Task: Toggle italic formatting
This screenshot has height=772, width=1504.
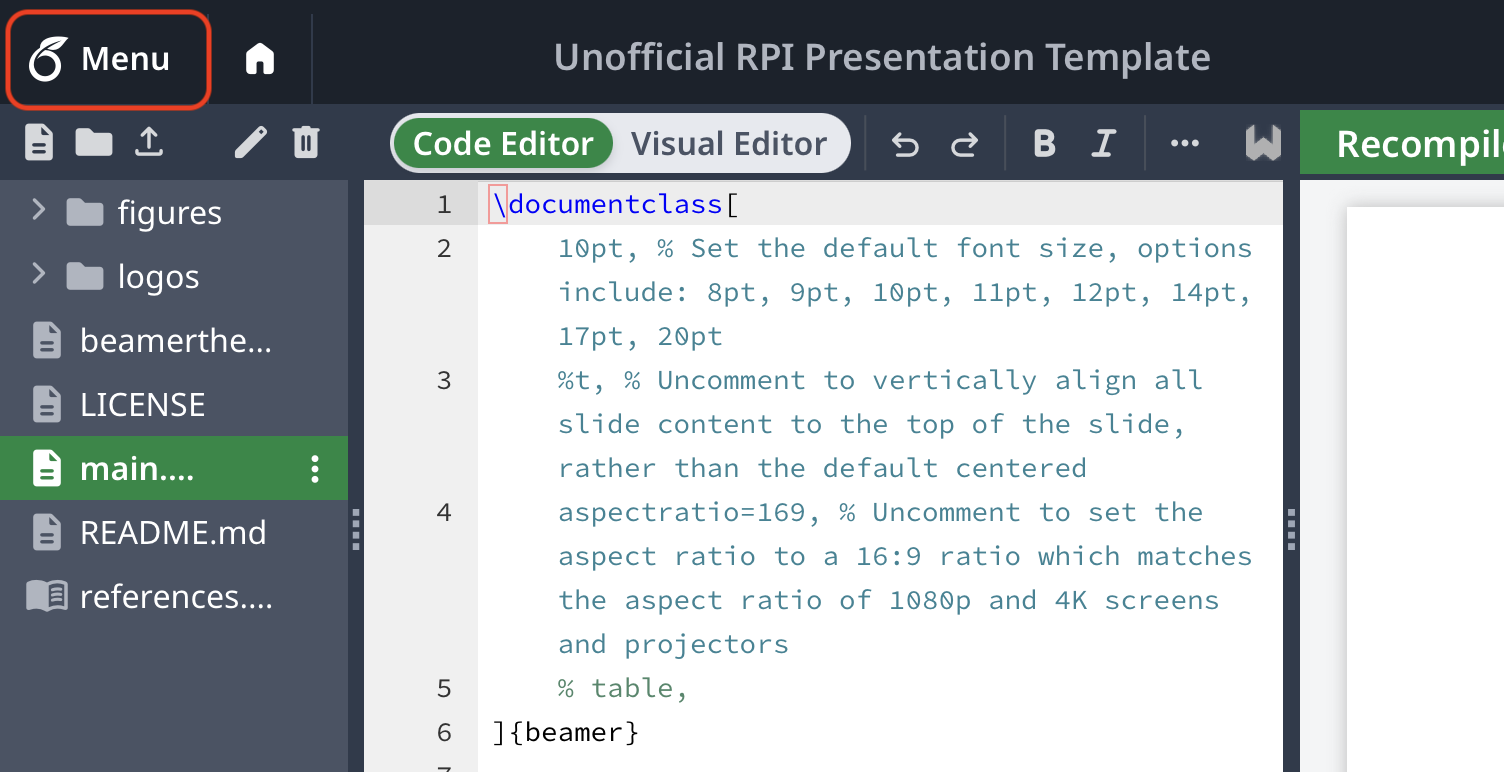Action: (x=1103, y=144)
